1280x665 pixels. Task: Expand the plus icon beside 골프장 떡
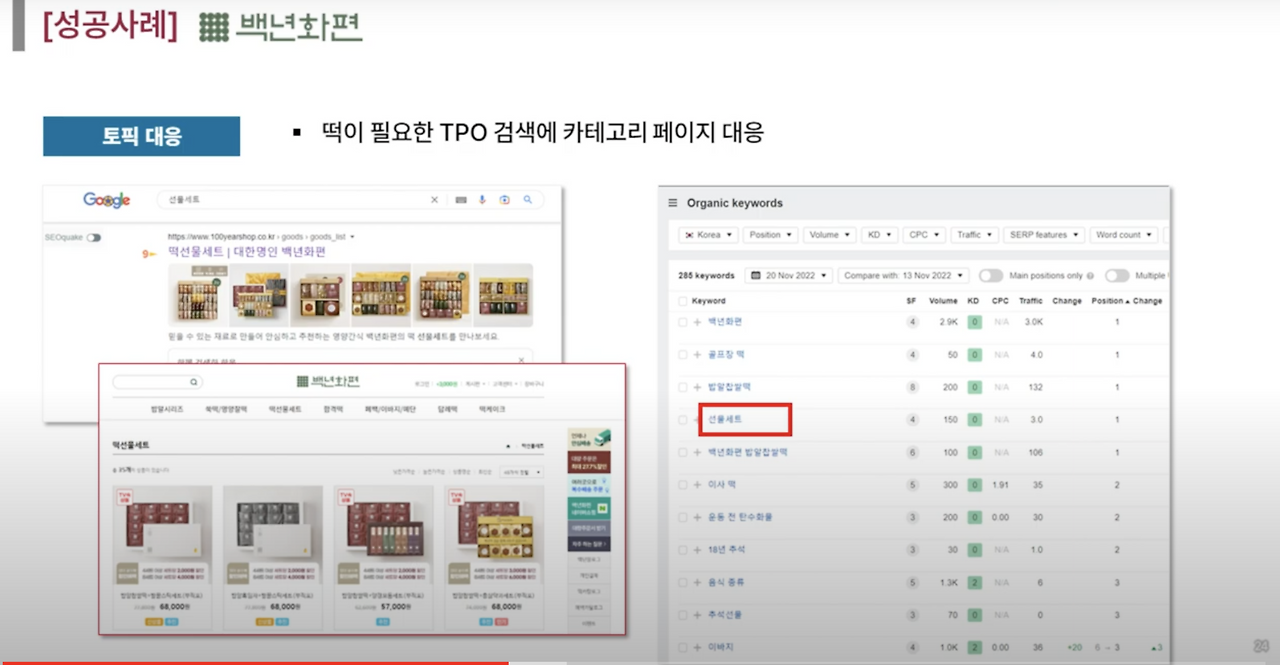click(697, 355)
